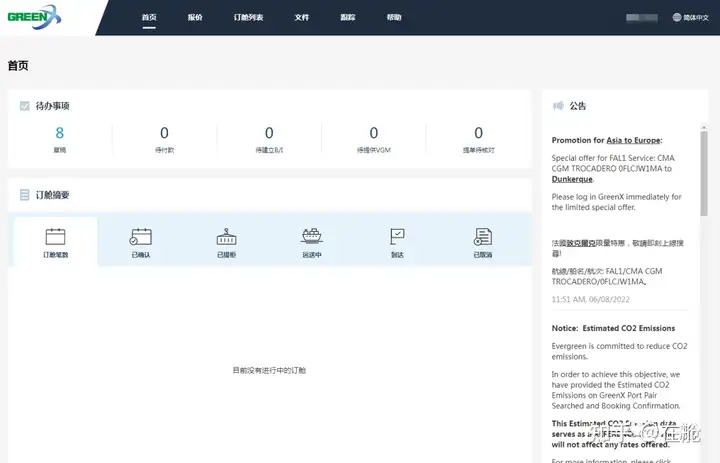The width and height of the screenshot is (720, 463).
Task: Switch to the 运送中 ship in-transit tab
Action: [312, 242]
